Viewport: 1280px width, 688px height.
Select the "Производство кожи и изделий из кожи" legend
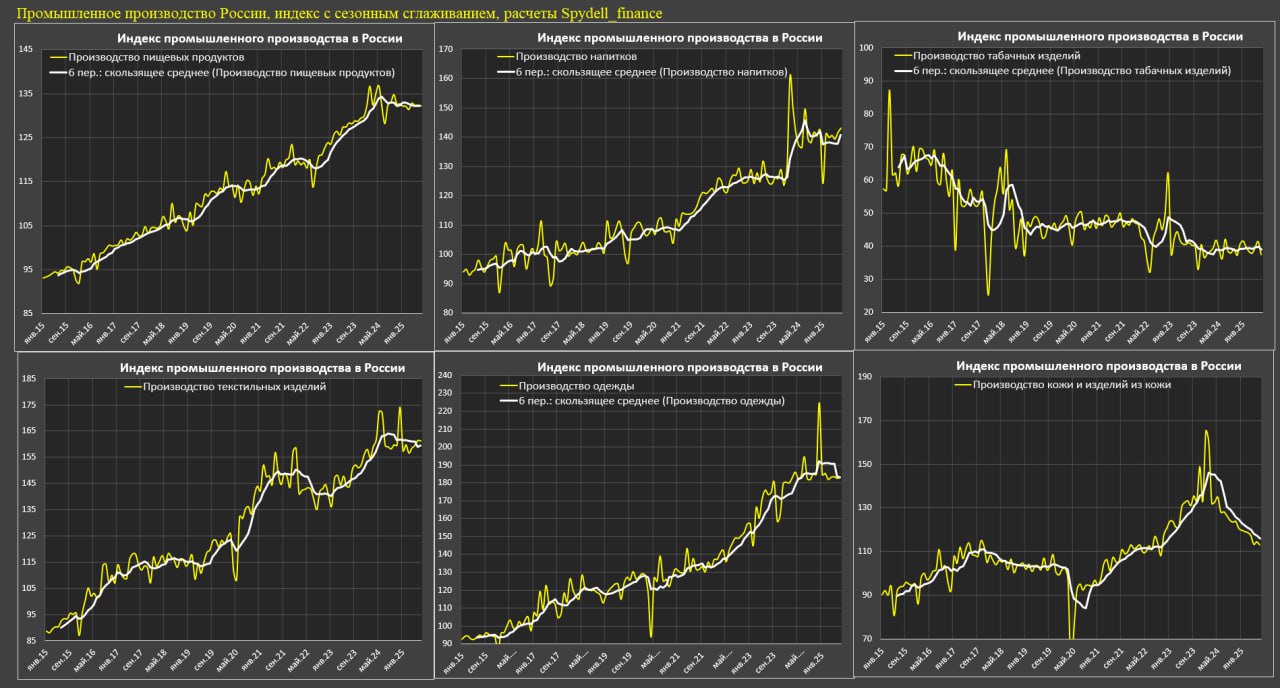(x=1071, y=384)
